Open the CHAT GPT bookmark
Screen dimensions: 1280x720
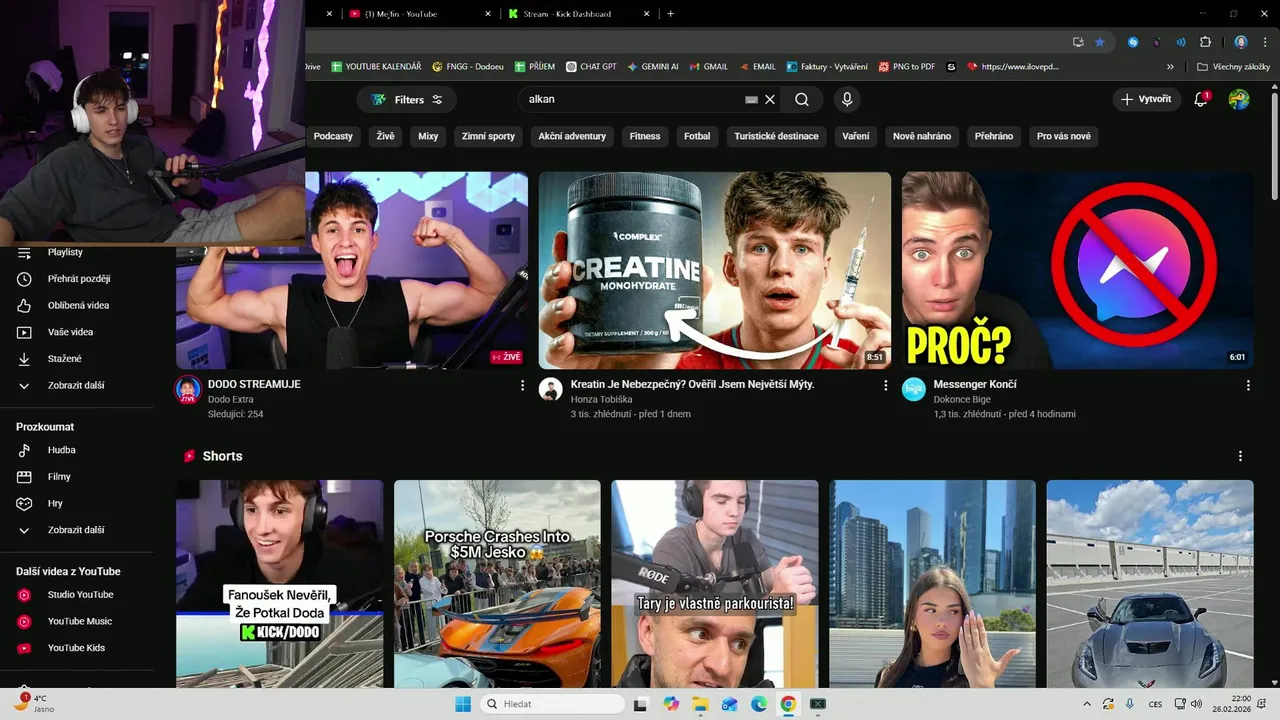pos(591,67)
